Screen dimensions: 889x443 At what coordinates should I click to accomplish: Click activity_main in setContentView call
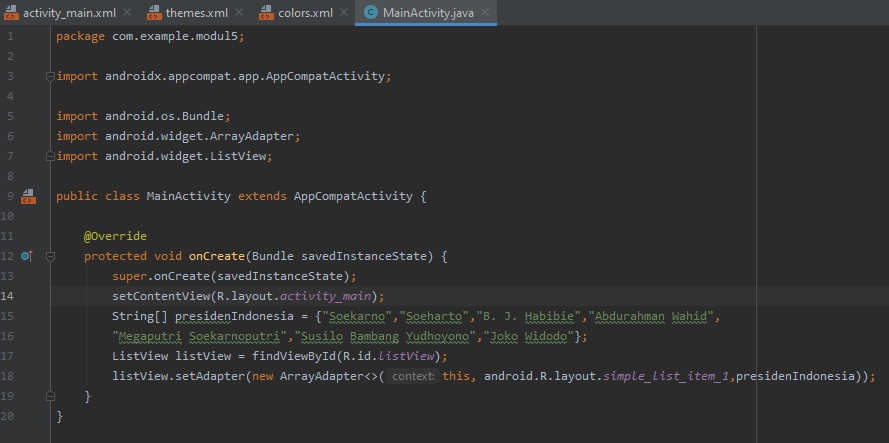326,296
